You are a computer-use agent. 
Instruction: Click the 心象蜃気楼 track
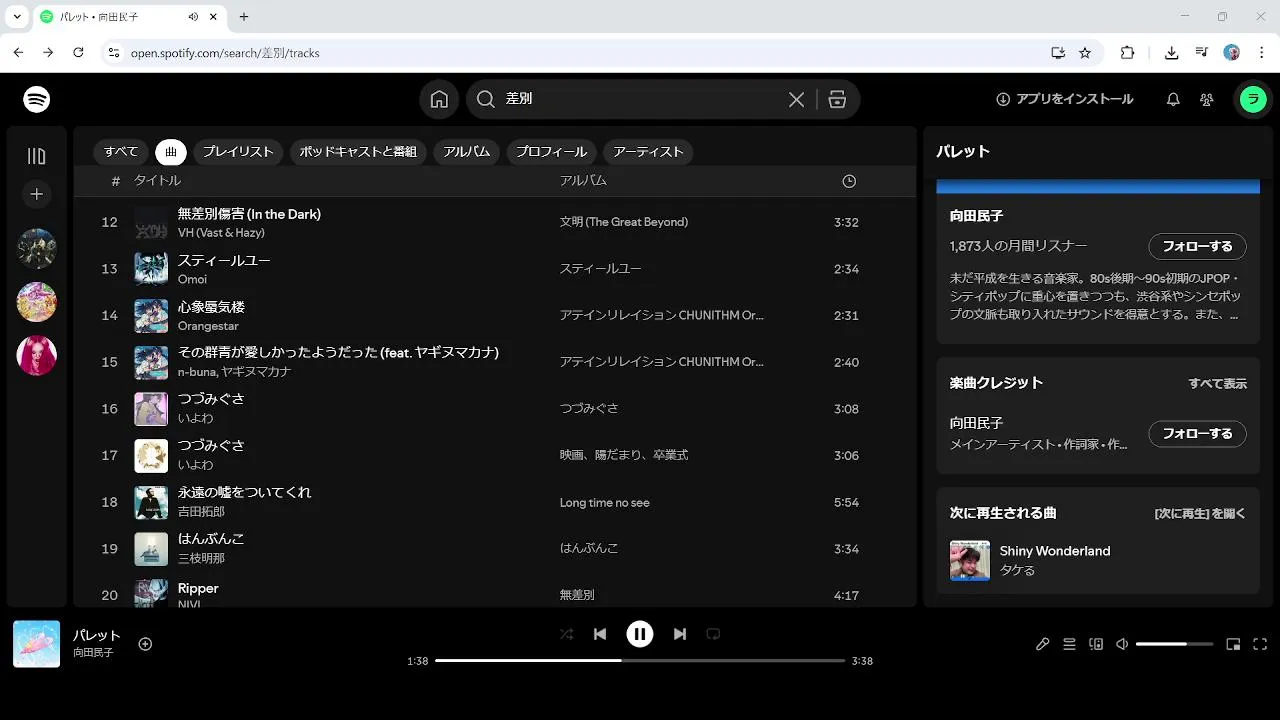[x=211, y=307]
